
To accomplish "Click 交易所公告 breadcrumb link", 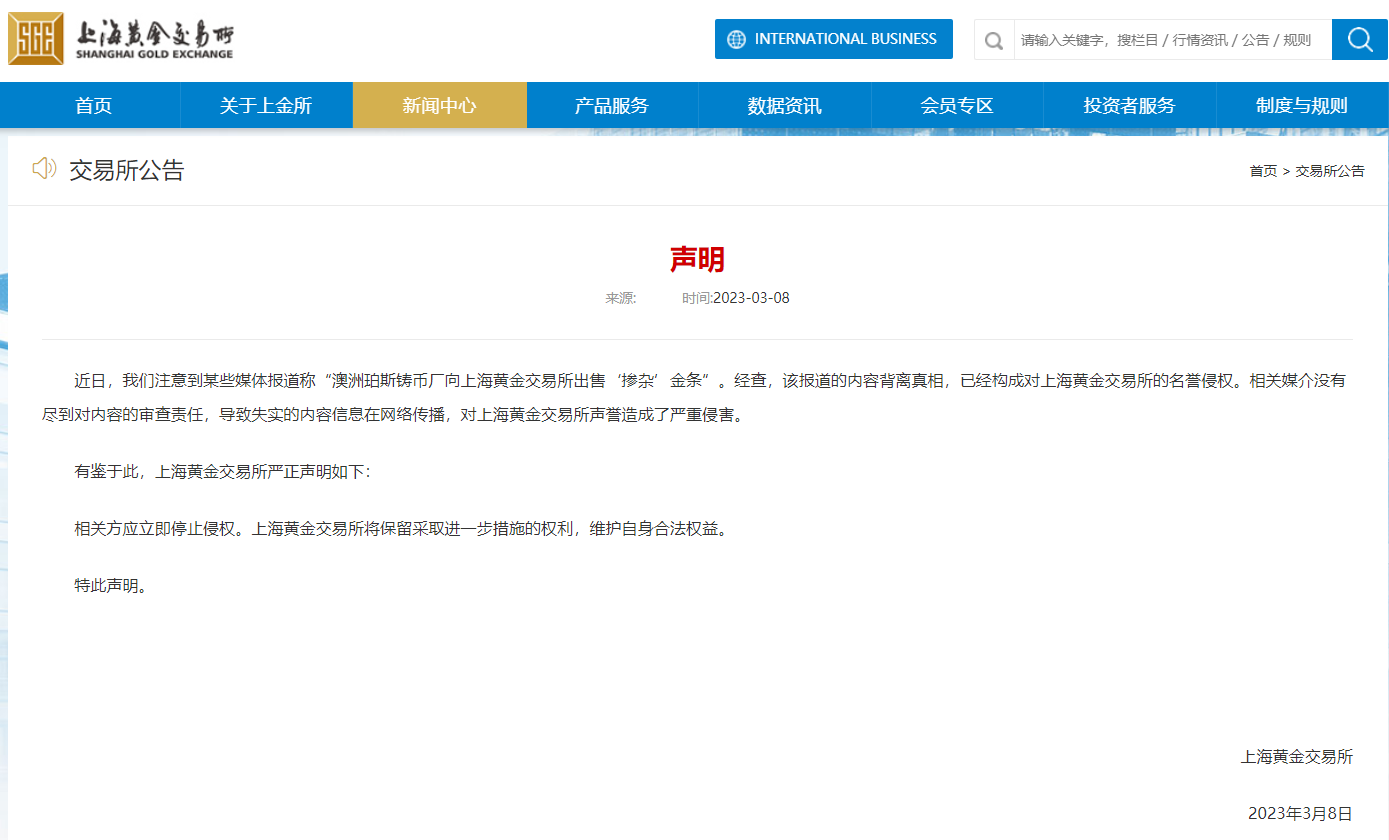I will point(1330,171).
